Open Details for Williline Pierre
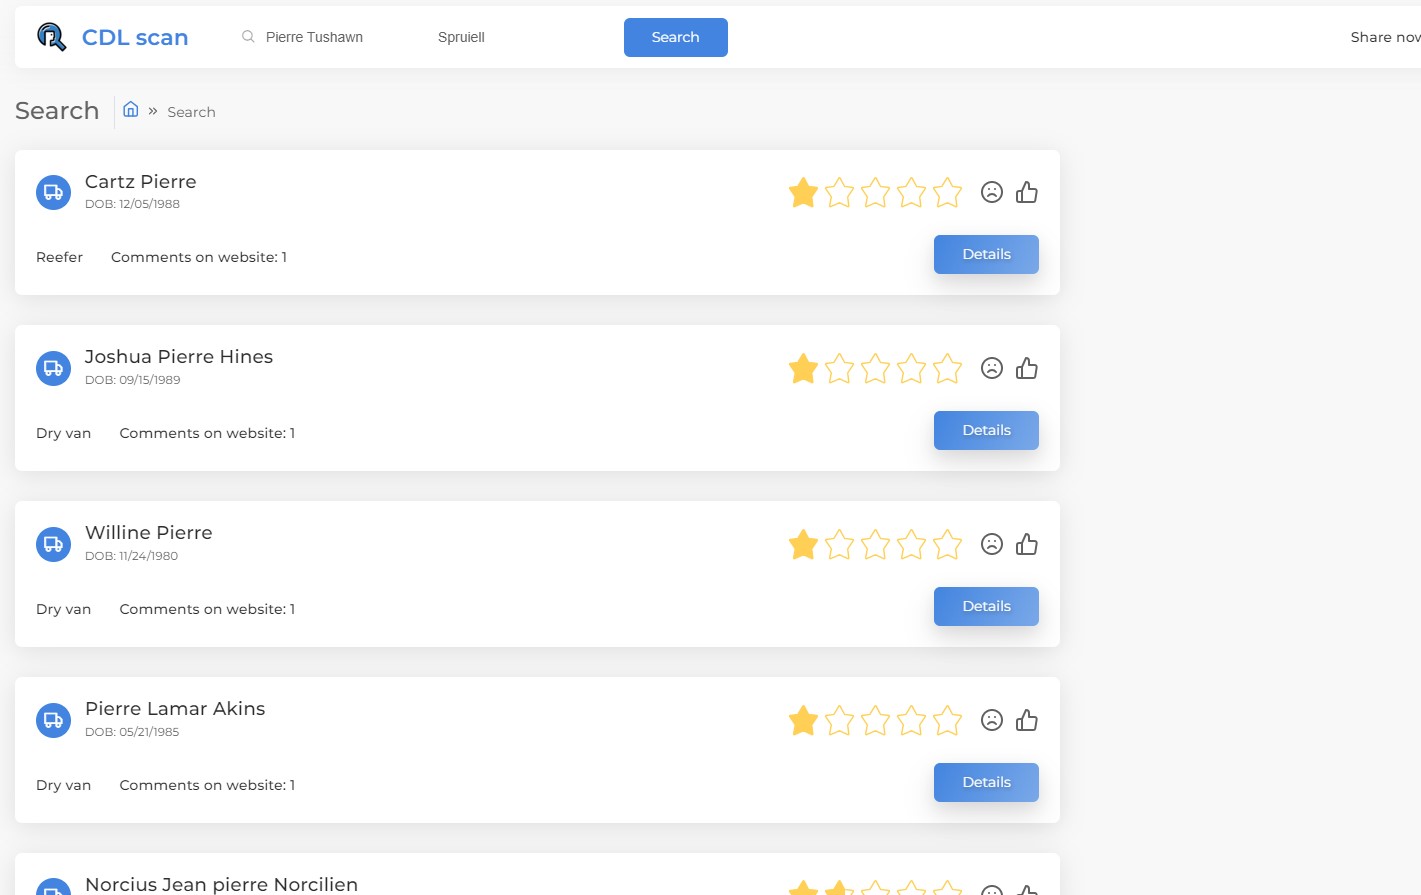The width and height of the screenshot is (1421, 895). pos(986,606)
